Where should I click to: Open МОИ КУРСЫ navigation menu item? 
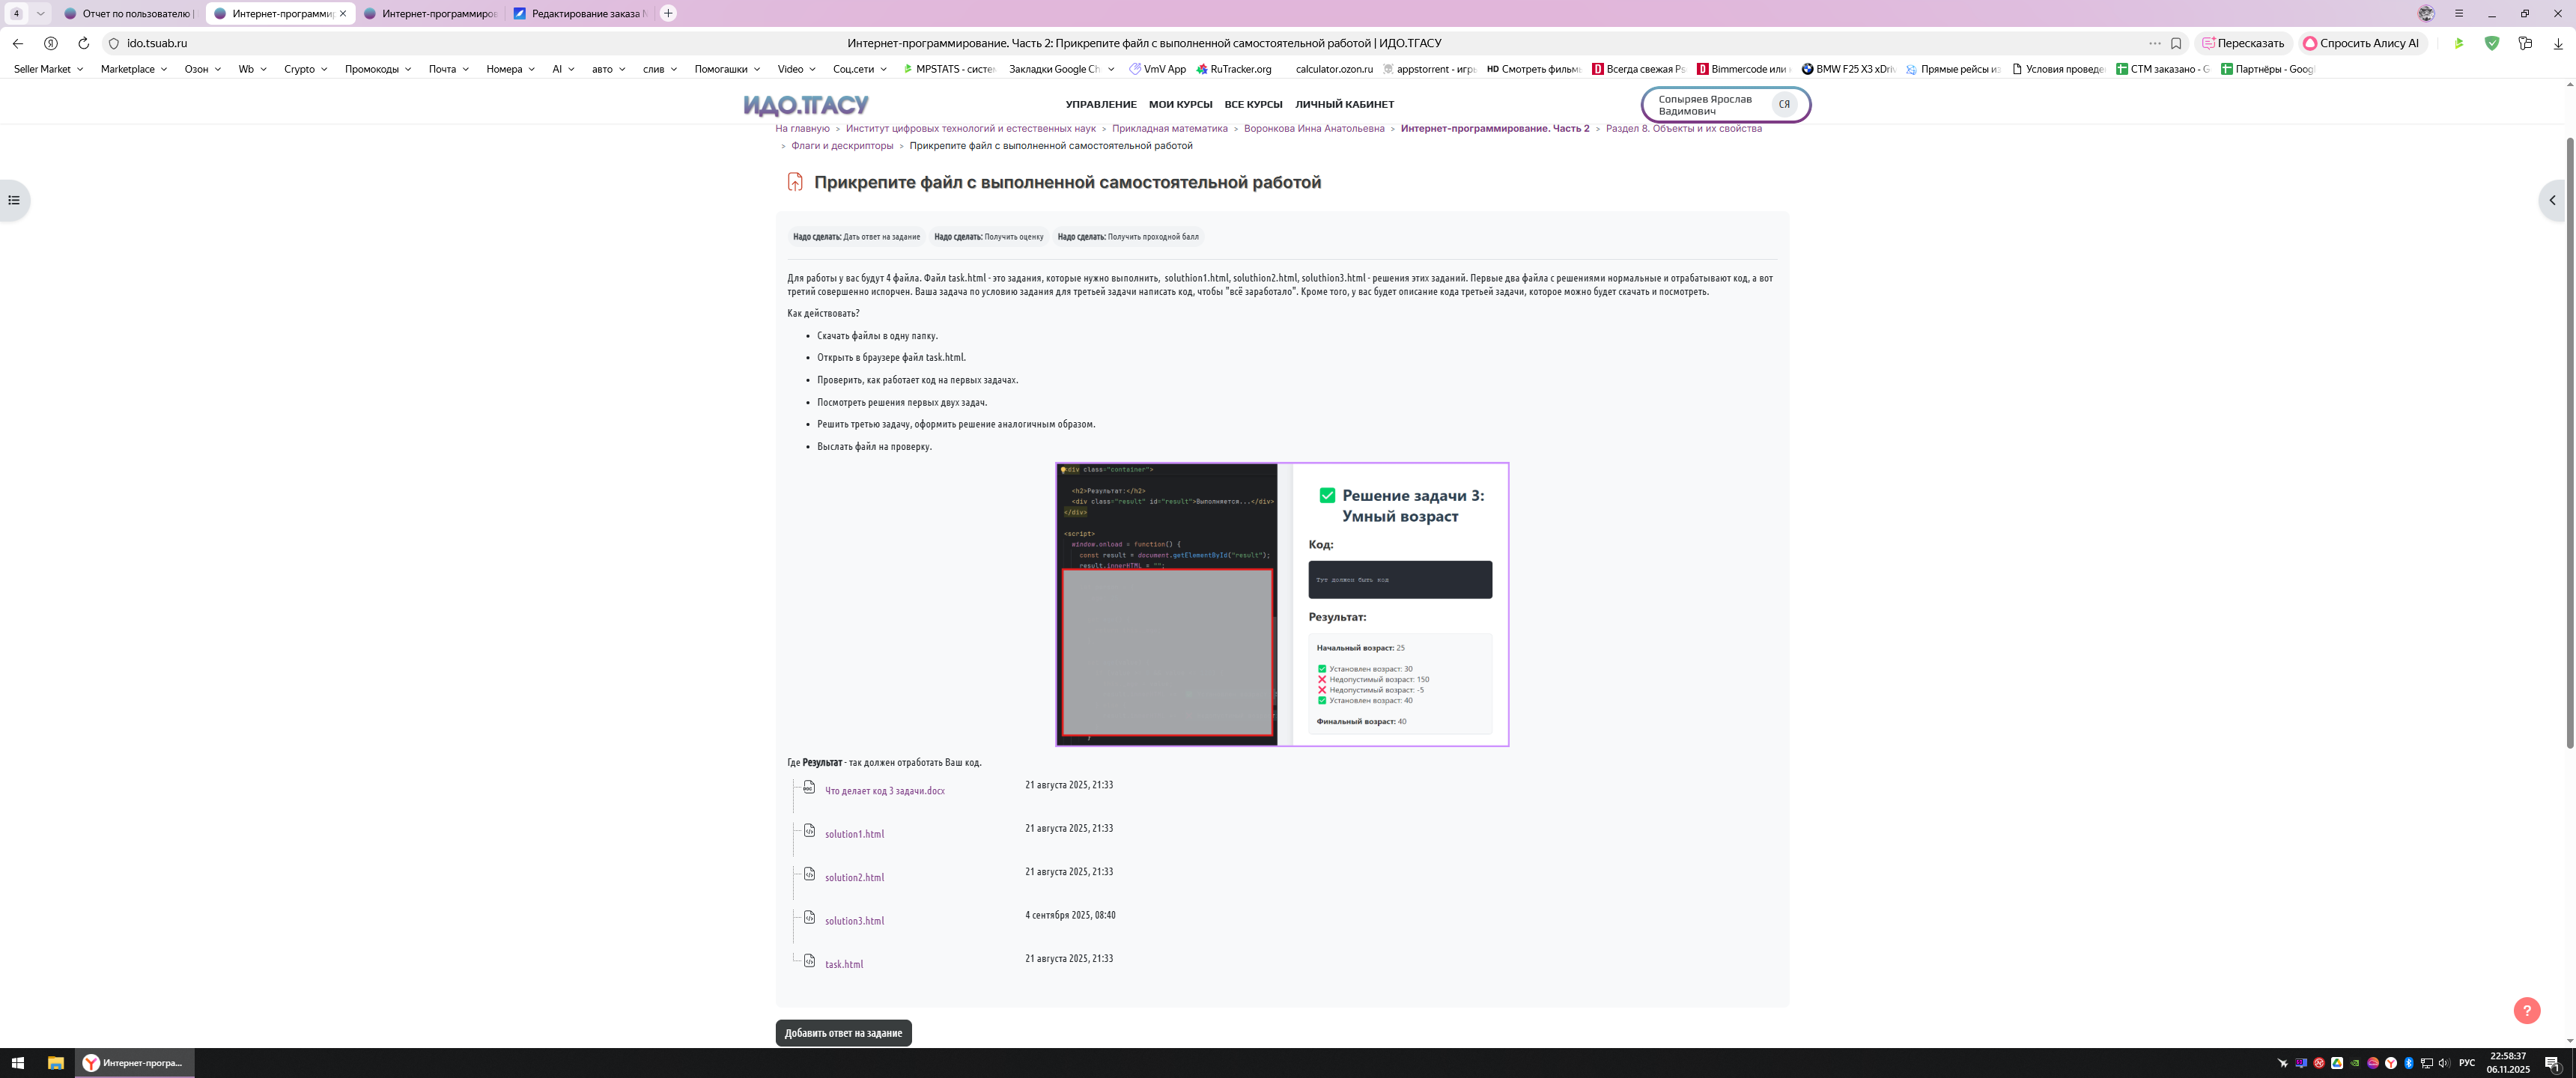point(1180,104)
